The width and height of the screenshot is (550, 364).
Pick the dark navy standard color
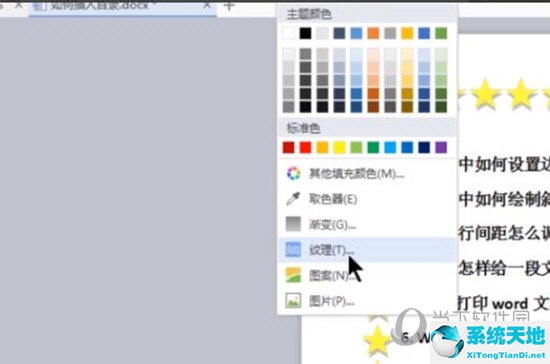(424, 148)
